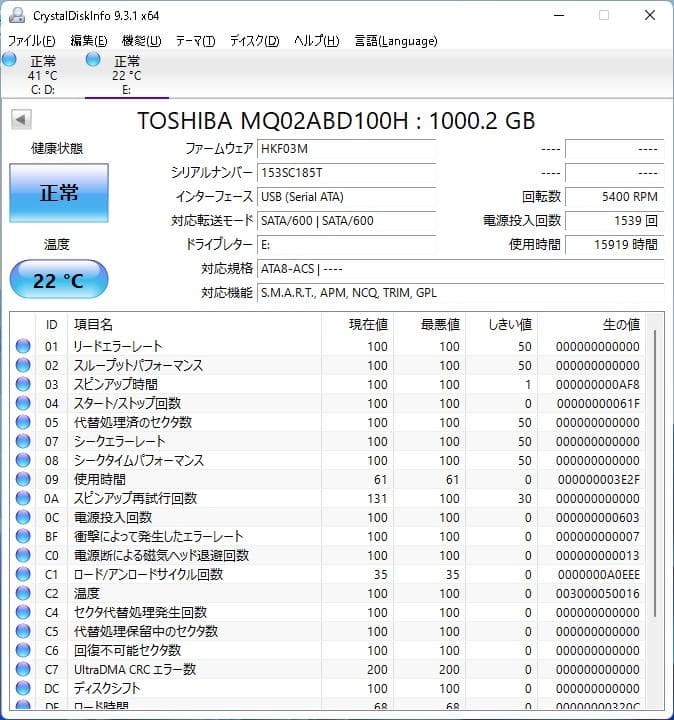Image resolution: width=674 pixels, height=720 pixels.
Task: Click status orb for 07 シークエラーレート
Action: pos(23,441)
